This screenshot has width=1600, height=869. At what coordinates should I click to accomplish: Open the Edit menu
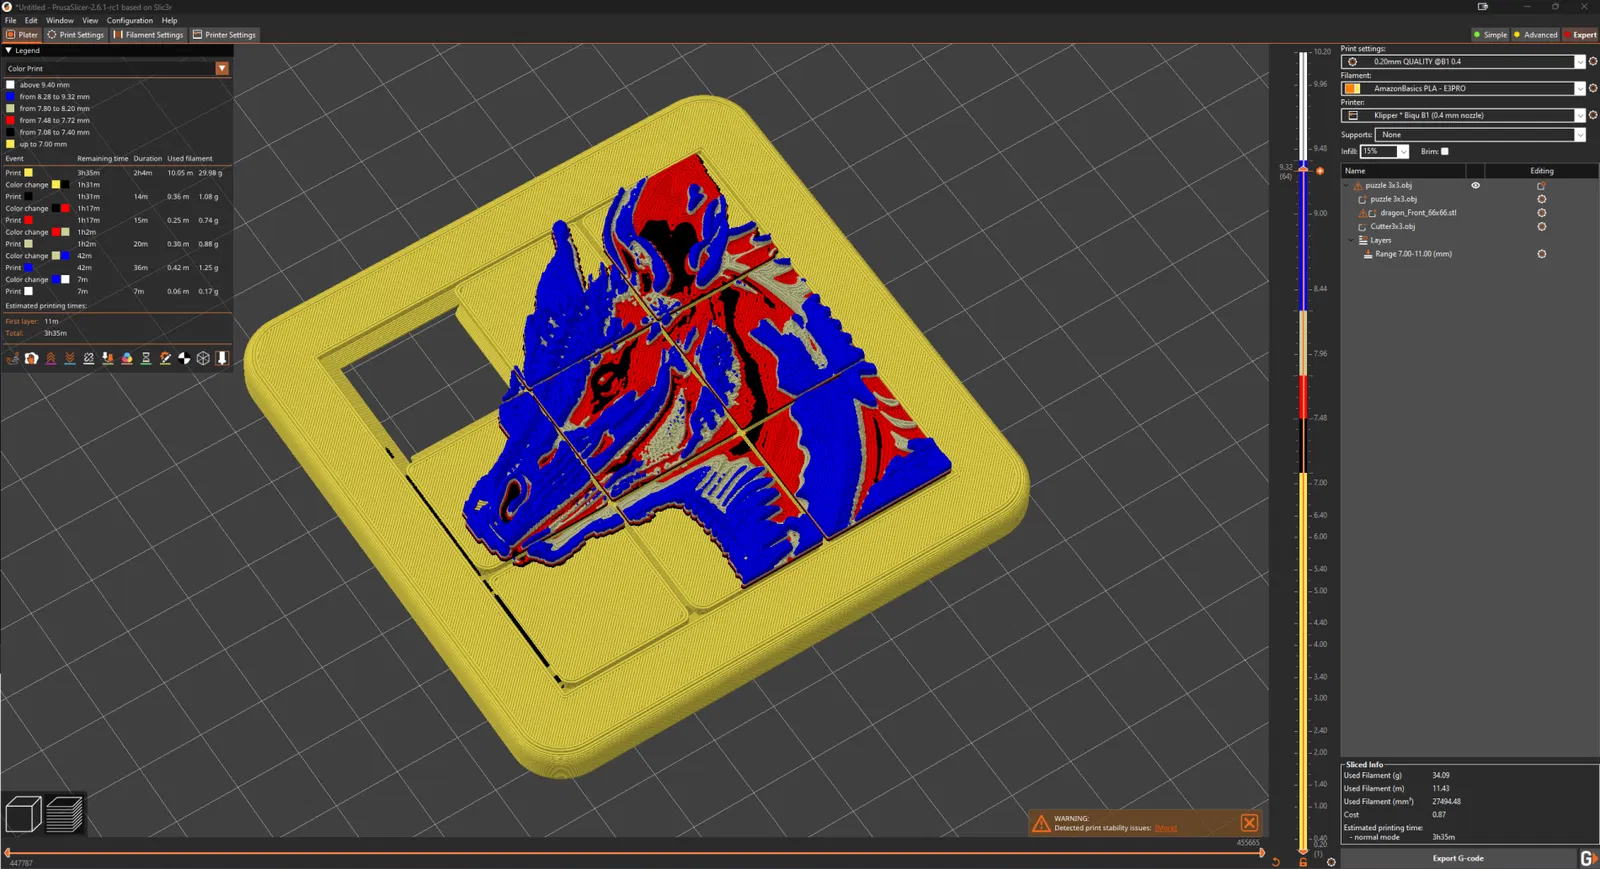[x=31, y=21]
